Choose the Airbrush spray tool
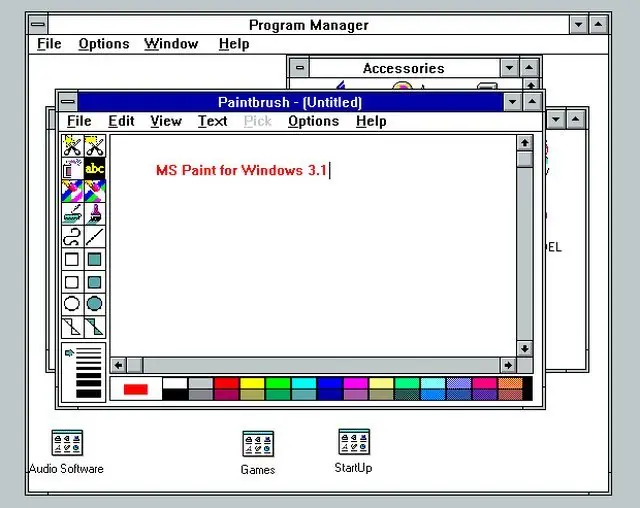 pyautogui.click(x=72, y=169)
